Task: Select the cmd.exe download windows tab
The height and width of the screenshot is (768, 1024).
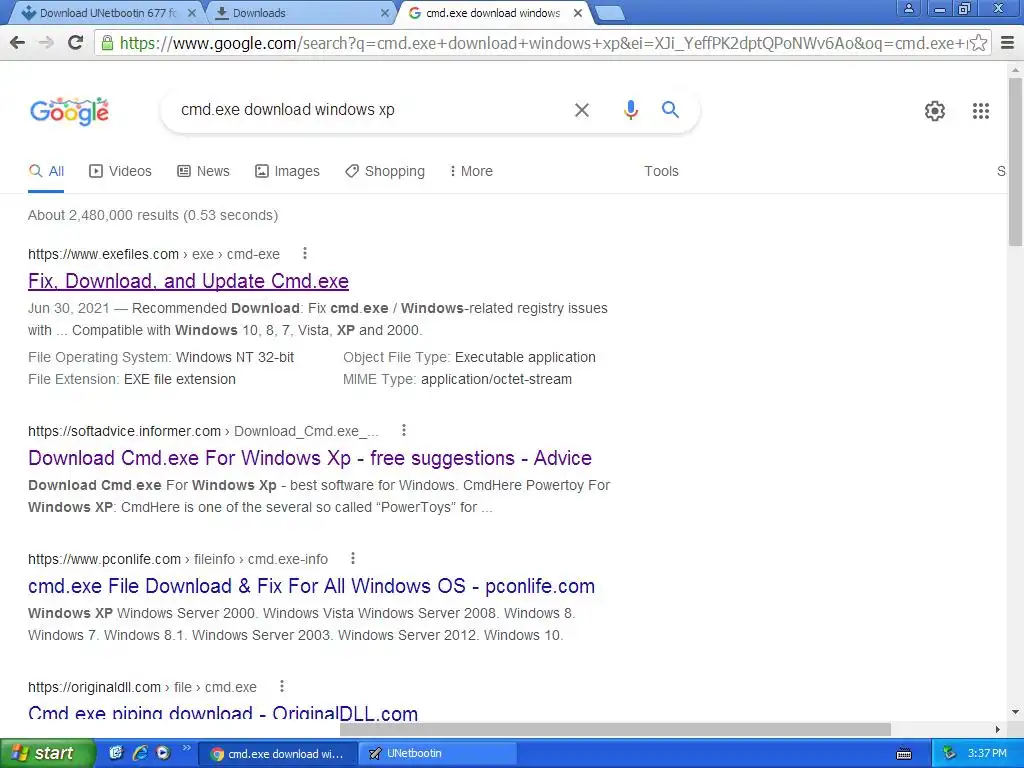Action: [x=493, y=12]
